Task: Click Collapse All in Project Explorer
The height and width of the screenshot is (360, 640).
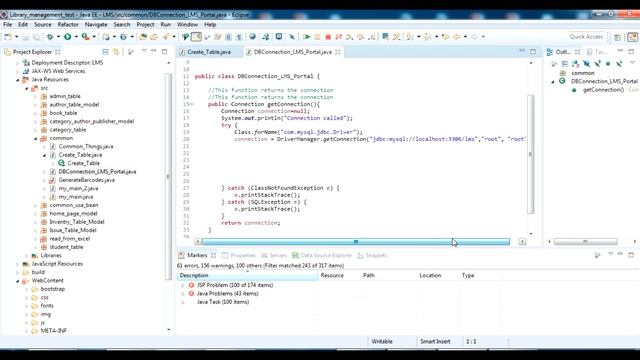Action: coord(105,52)
